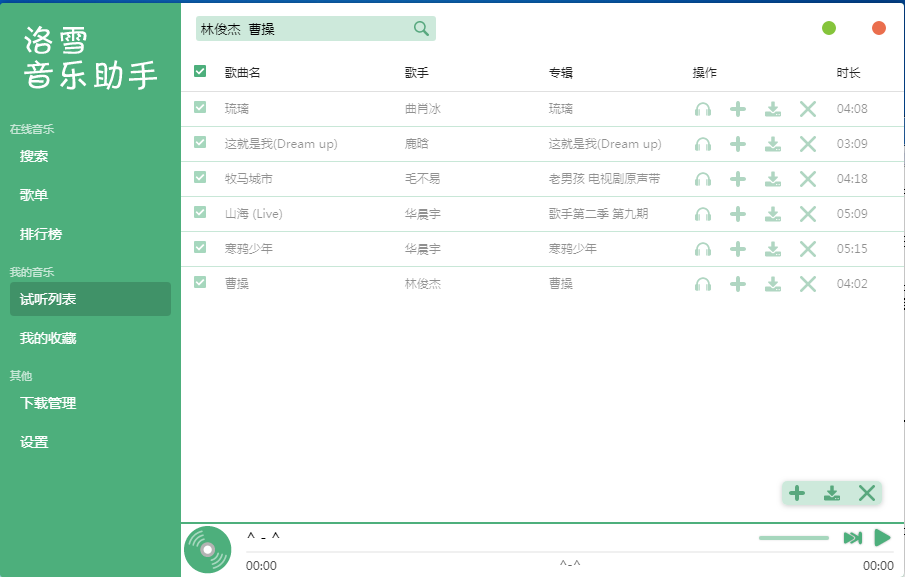Click singer name 鹿晗
905x577 pixels.
click(417, 144)
